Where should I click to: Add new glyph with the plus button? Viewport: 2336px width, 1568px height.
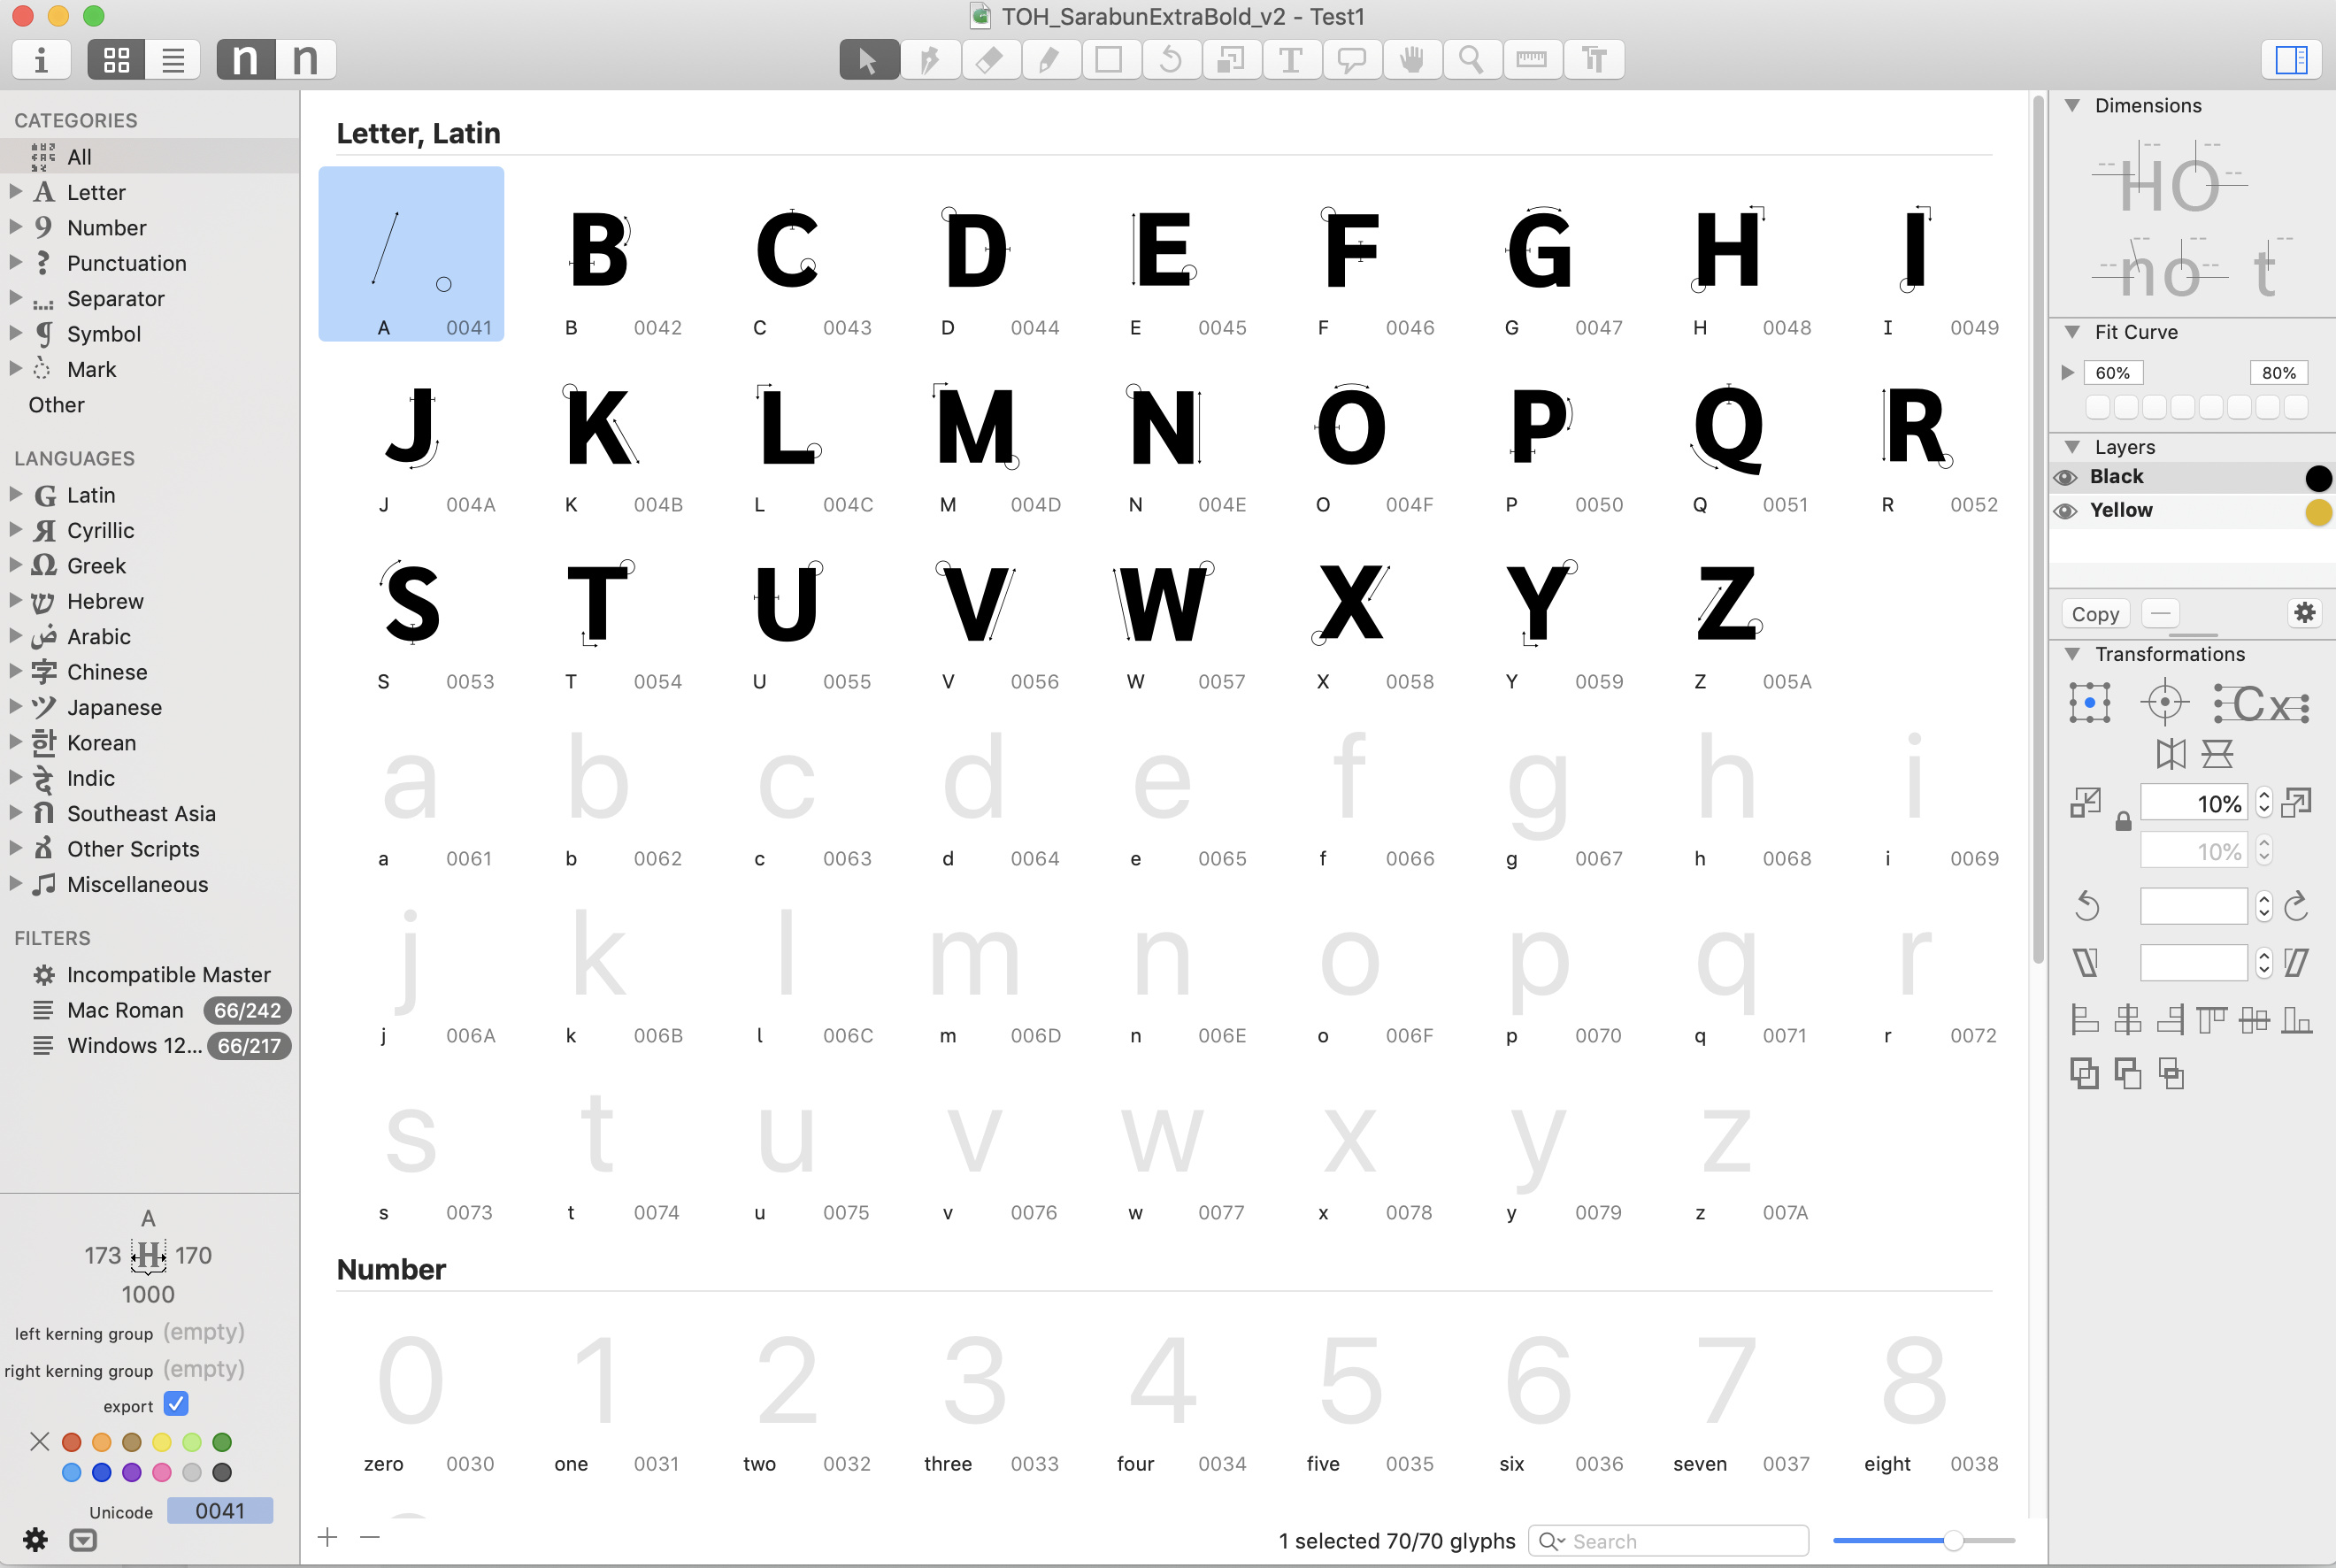[327, 1538]
